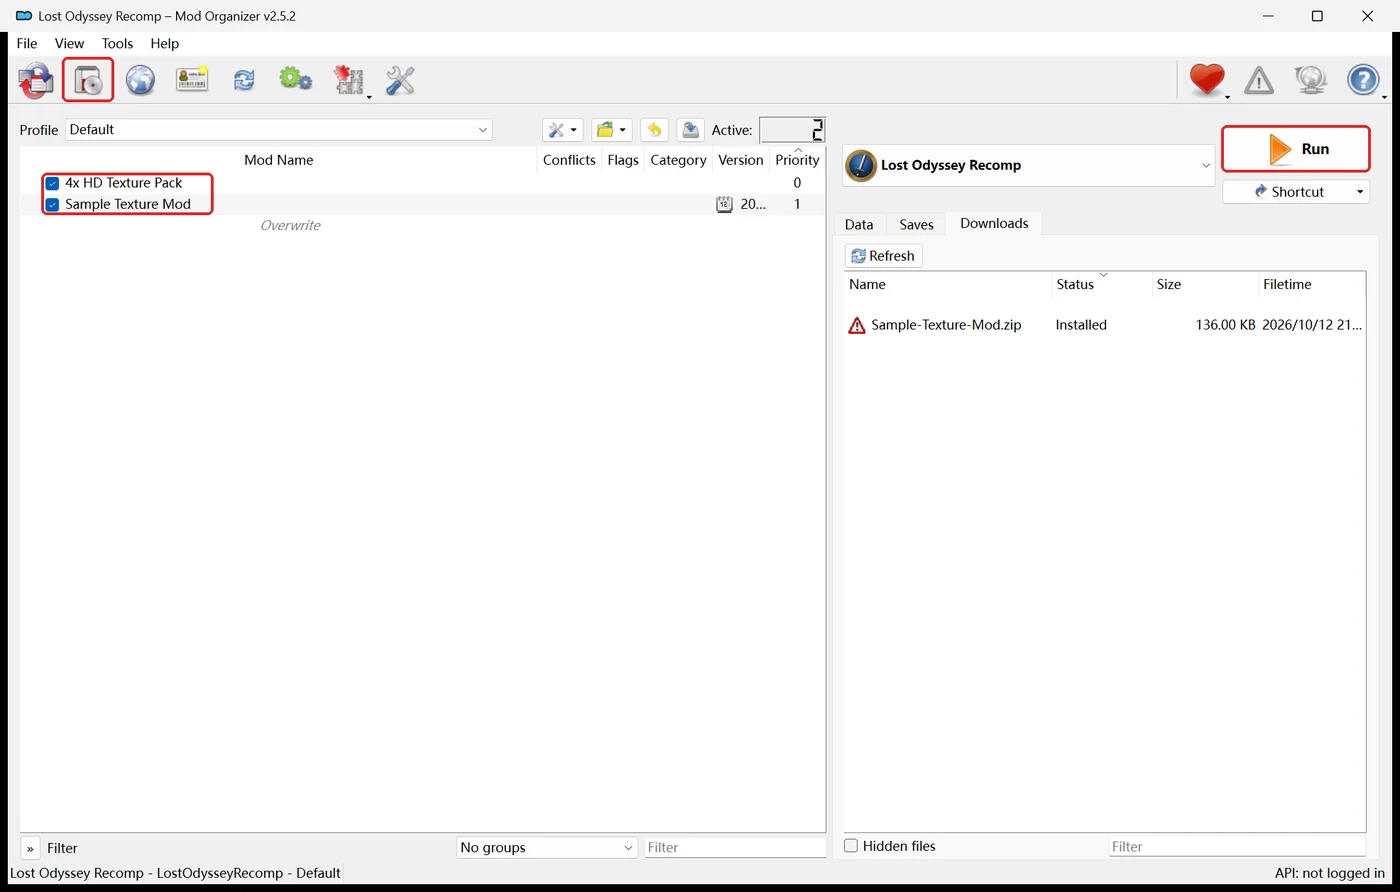The image size is (1400, 892).
Task: Click Install Mod from archive icon
Action: coord(88,80)
